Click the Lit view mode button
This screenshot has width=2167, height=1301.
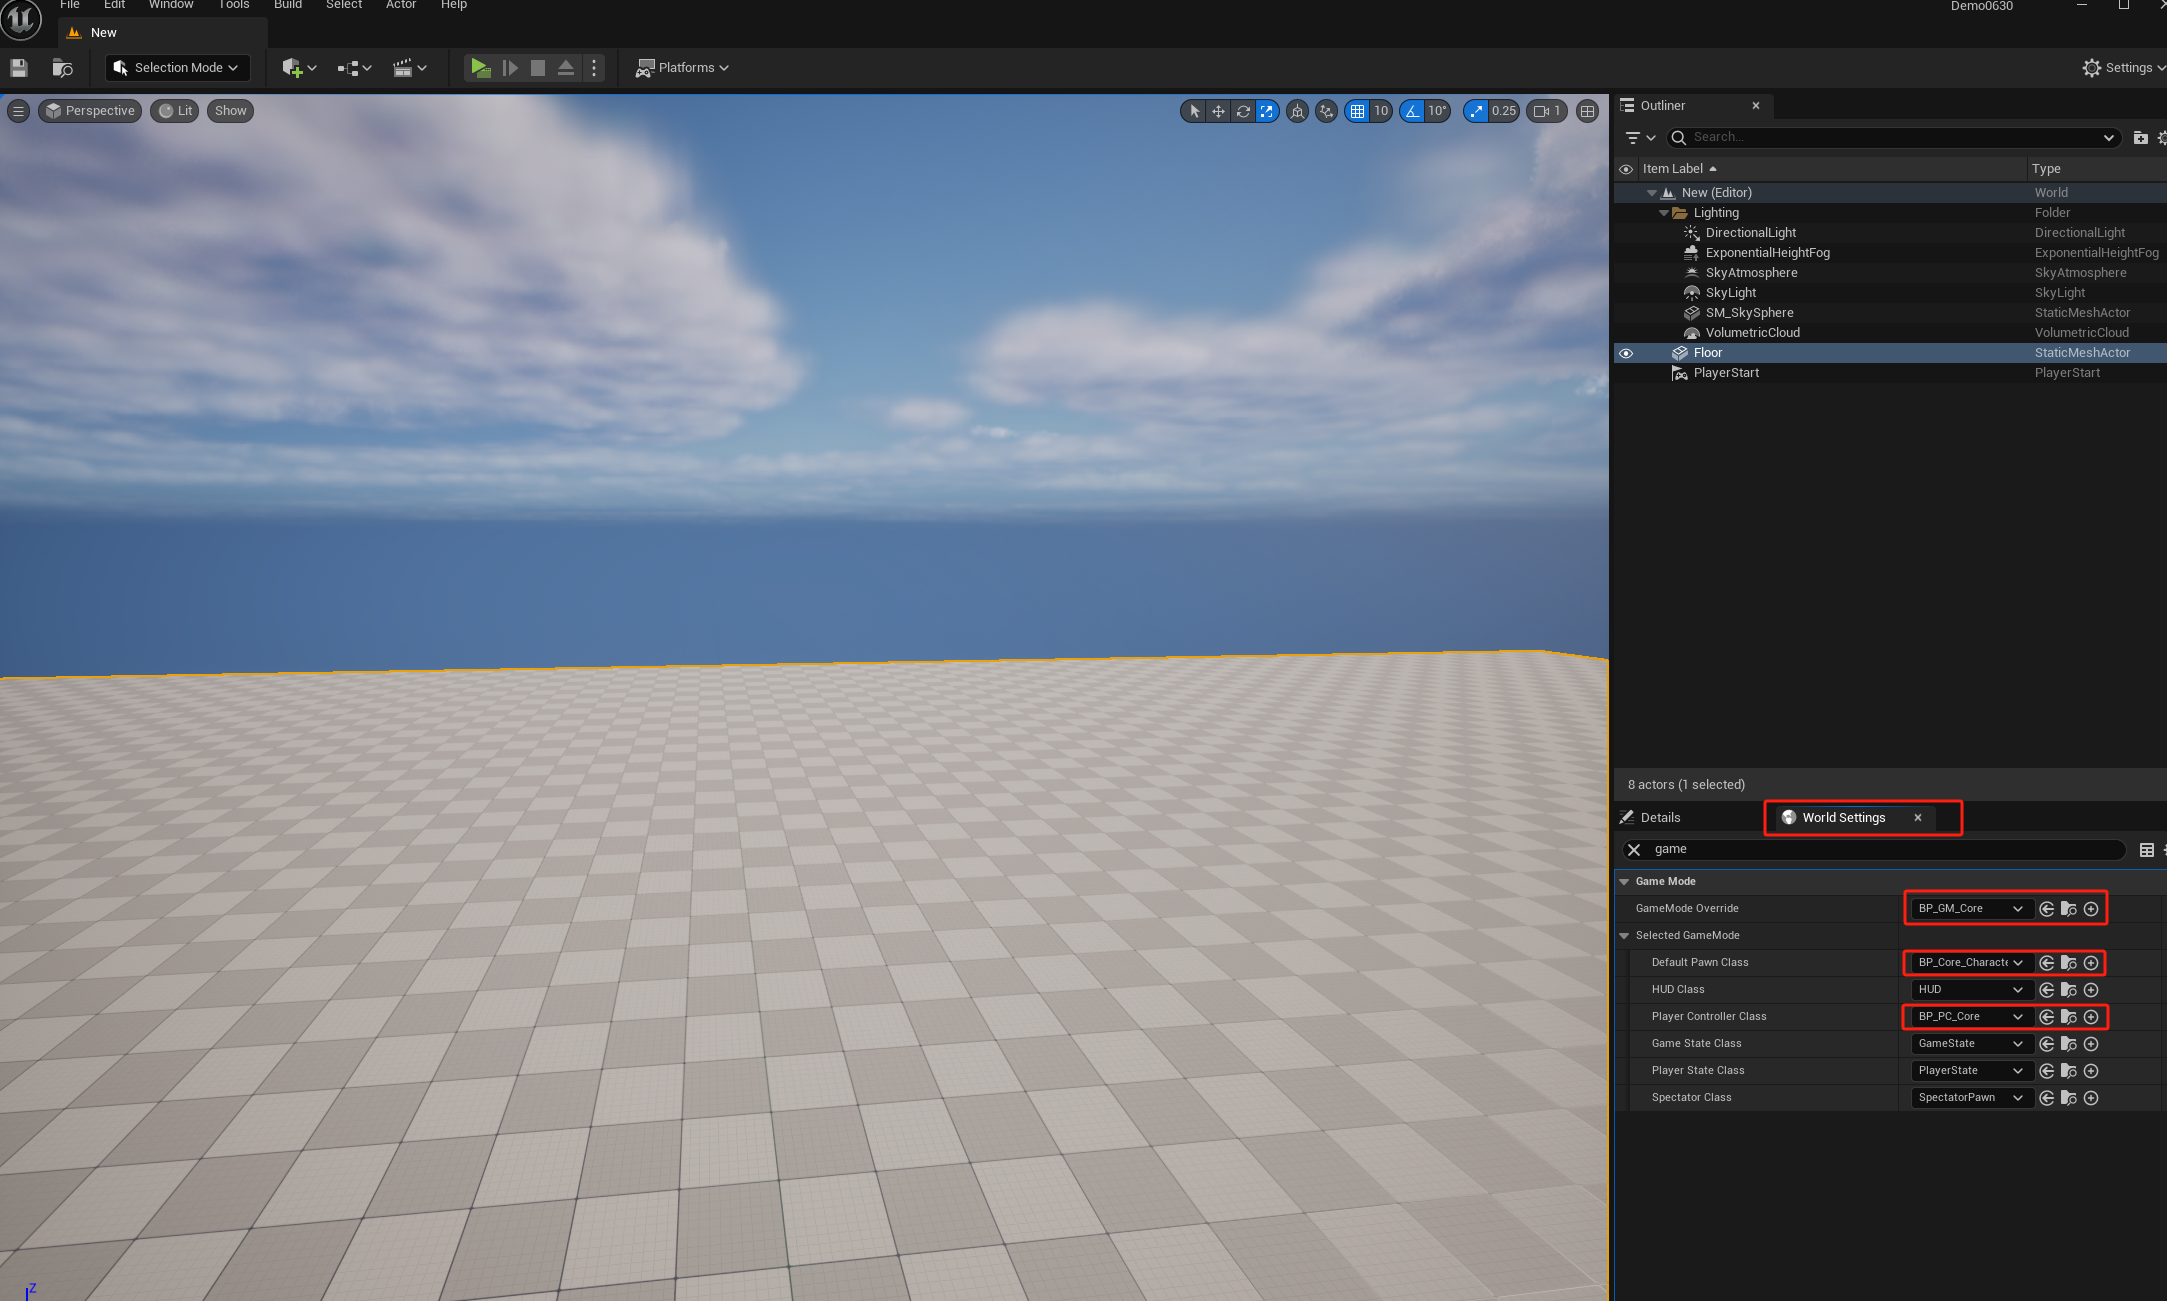[175, 111]
